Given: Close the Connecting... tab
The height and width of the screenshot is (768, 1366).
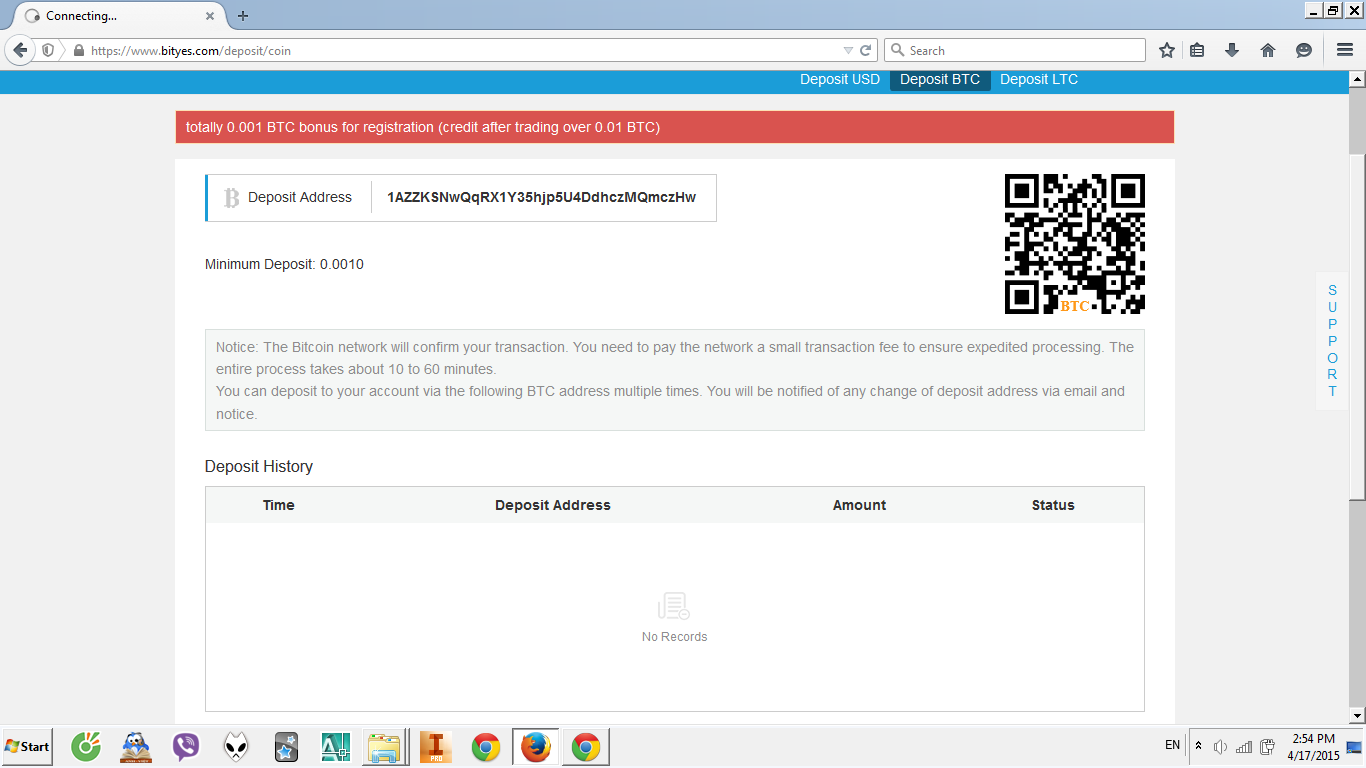Looking at the screenshot, I should pos(210,16).
